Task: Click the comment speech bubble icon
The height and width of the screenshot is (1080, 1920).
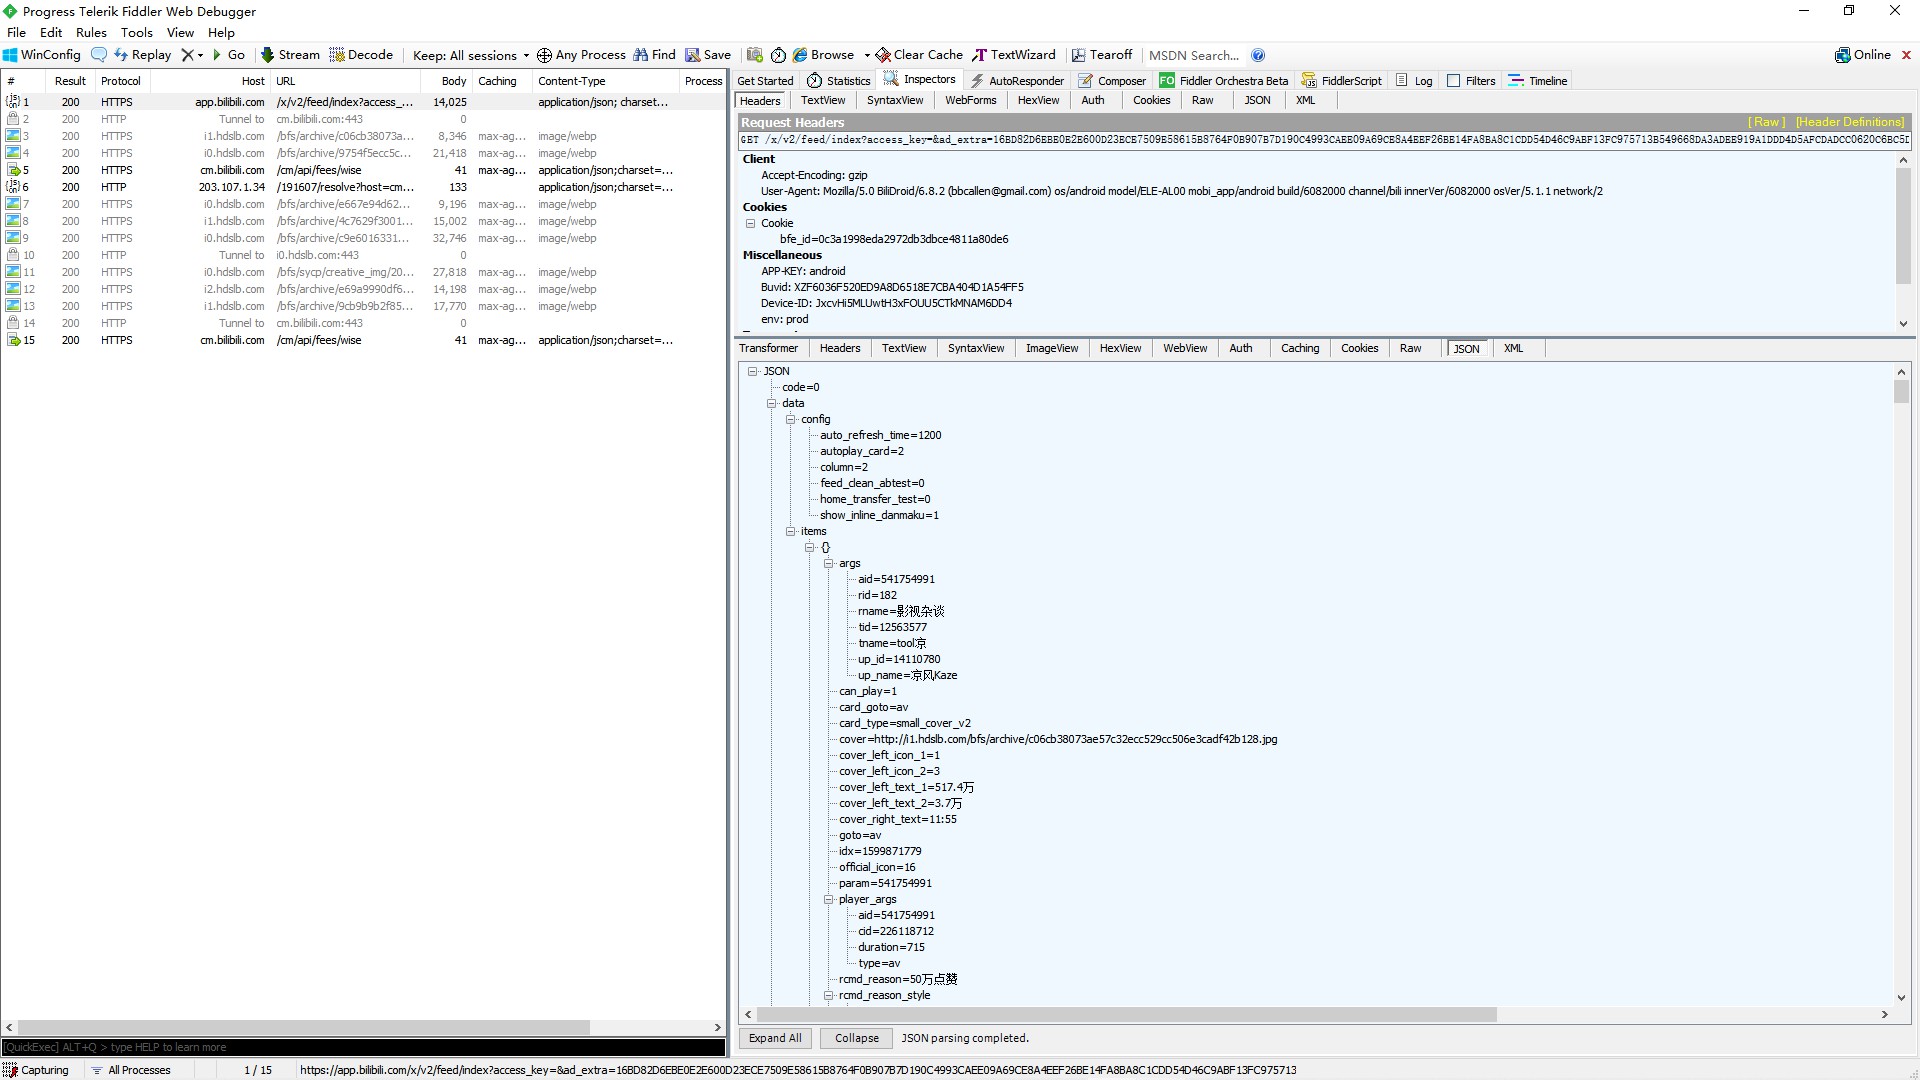Action: pos(99,55)
